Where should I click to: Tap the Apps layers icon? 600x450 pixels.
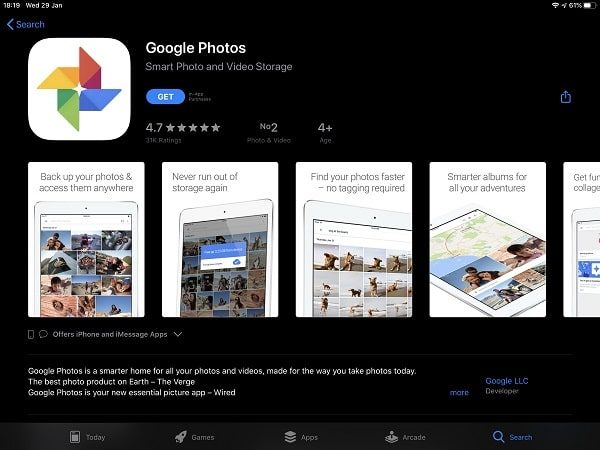click(290, 437)
